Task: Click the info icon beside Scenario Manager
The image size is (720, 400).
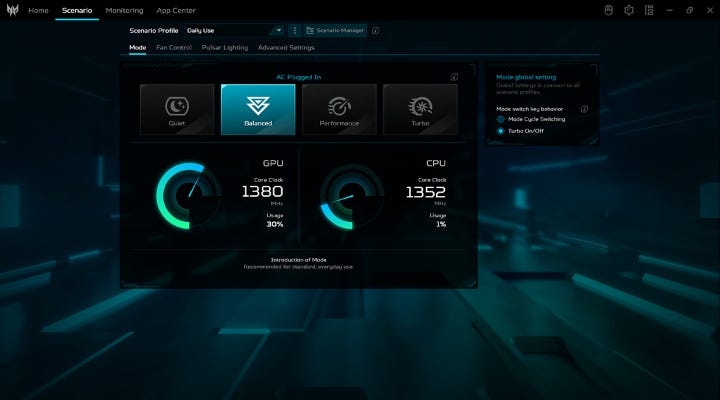Action: (376, 30)
